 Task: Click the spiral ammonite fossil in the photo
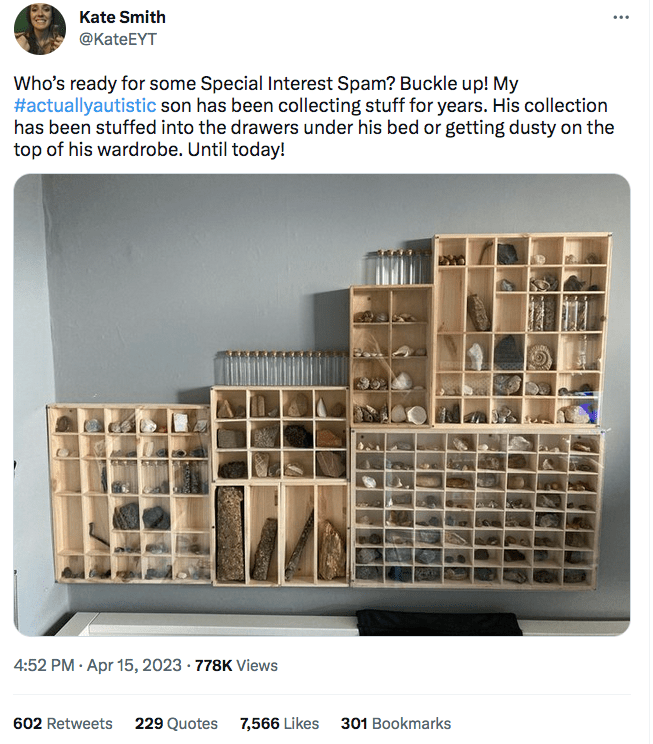point(540,357)
